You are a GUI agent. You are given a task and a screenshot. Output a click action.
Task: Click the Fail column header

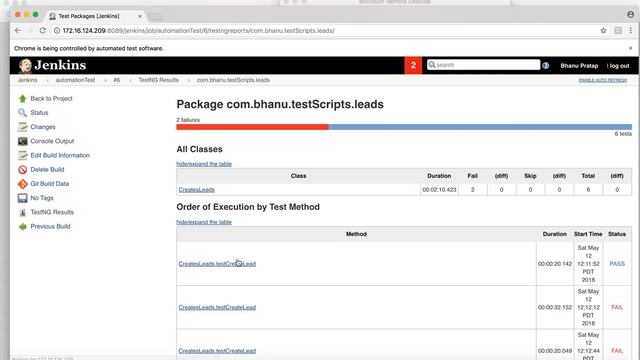click(473, 176)
